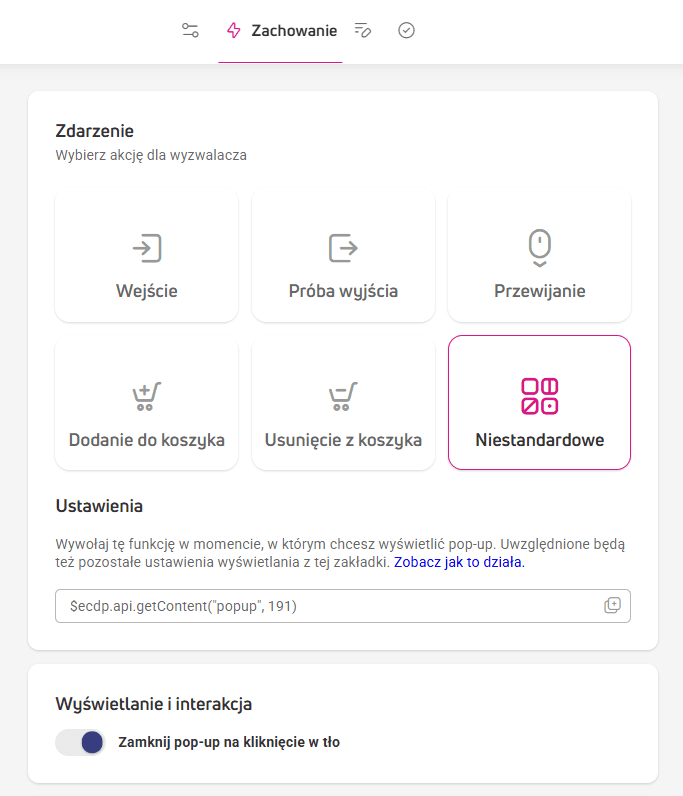Click the remove-from-cart icon
Viewport: 683px width, 796px height.
[343, 396]
